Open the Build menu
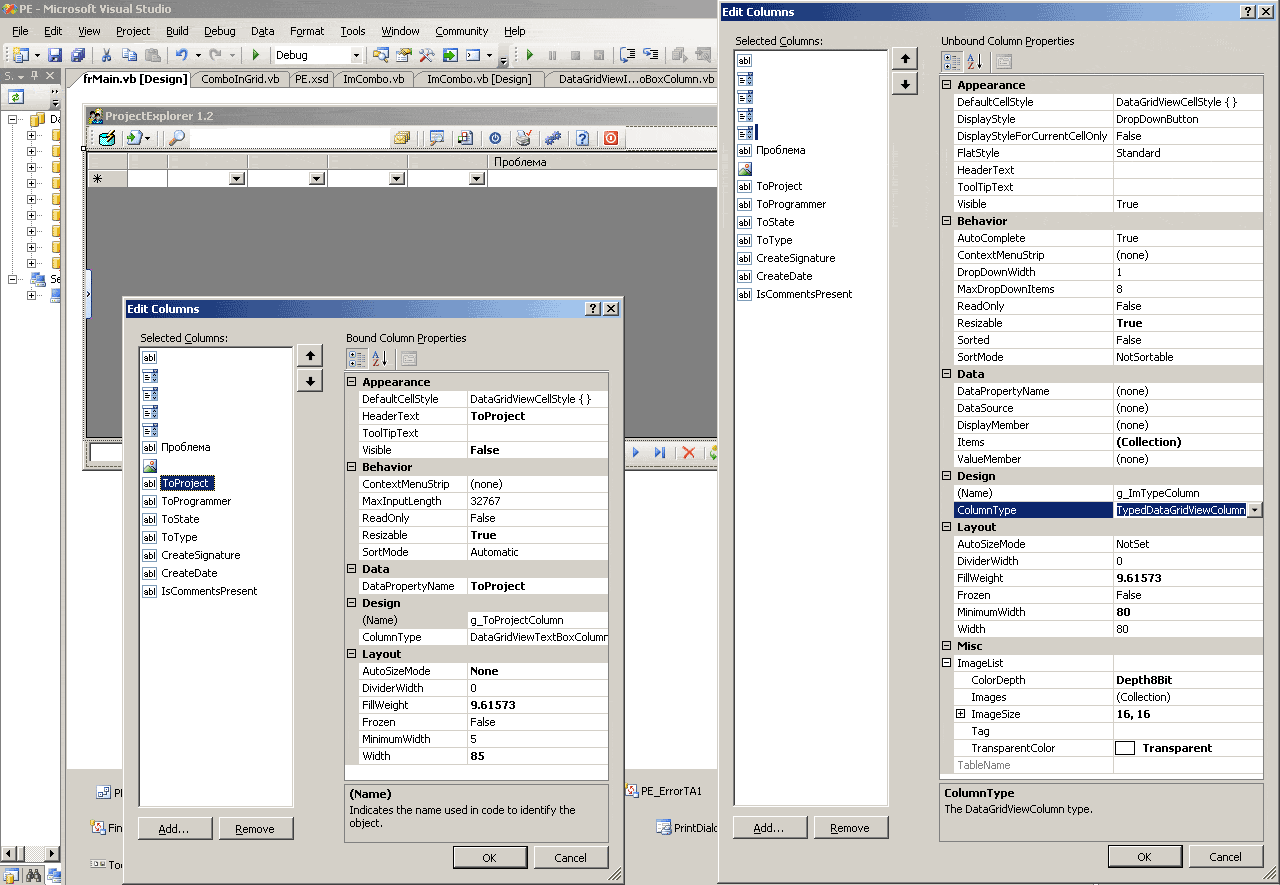The image size is (1280, 885). tap(177, 31)
